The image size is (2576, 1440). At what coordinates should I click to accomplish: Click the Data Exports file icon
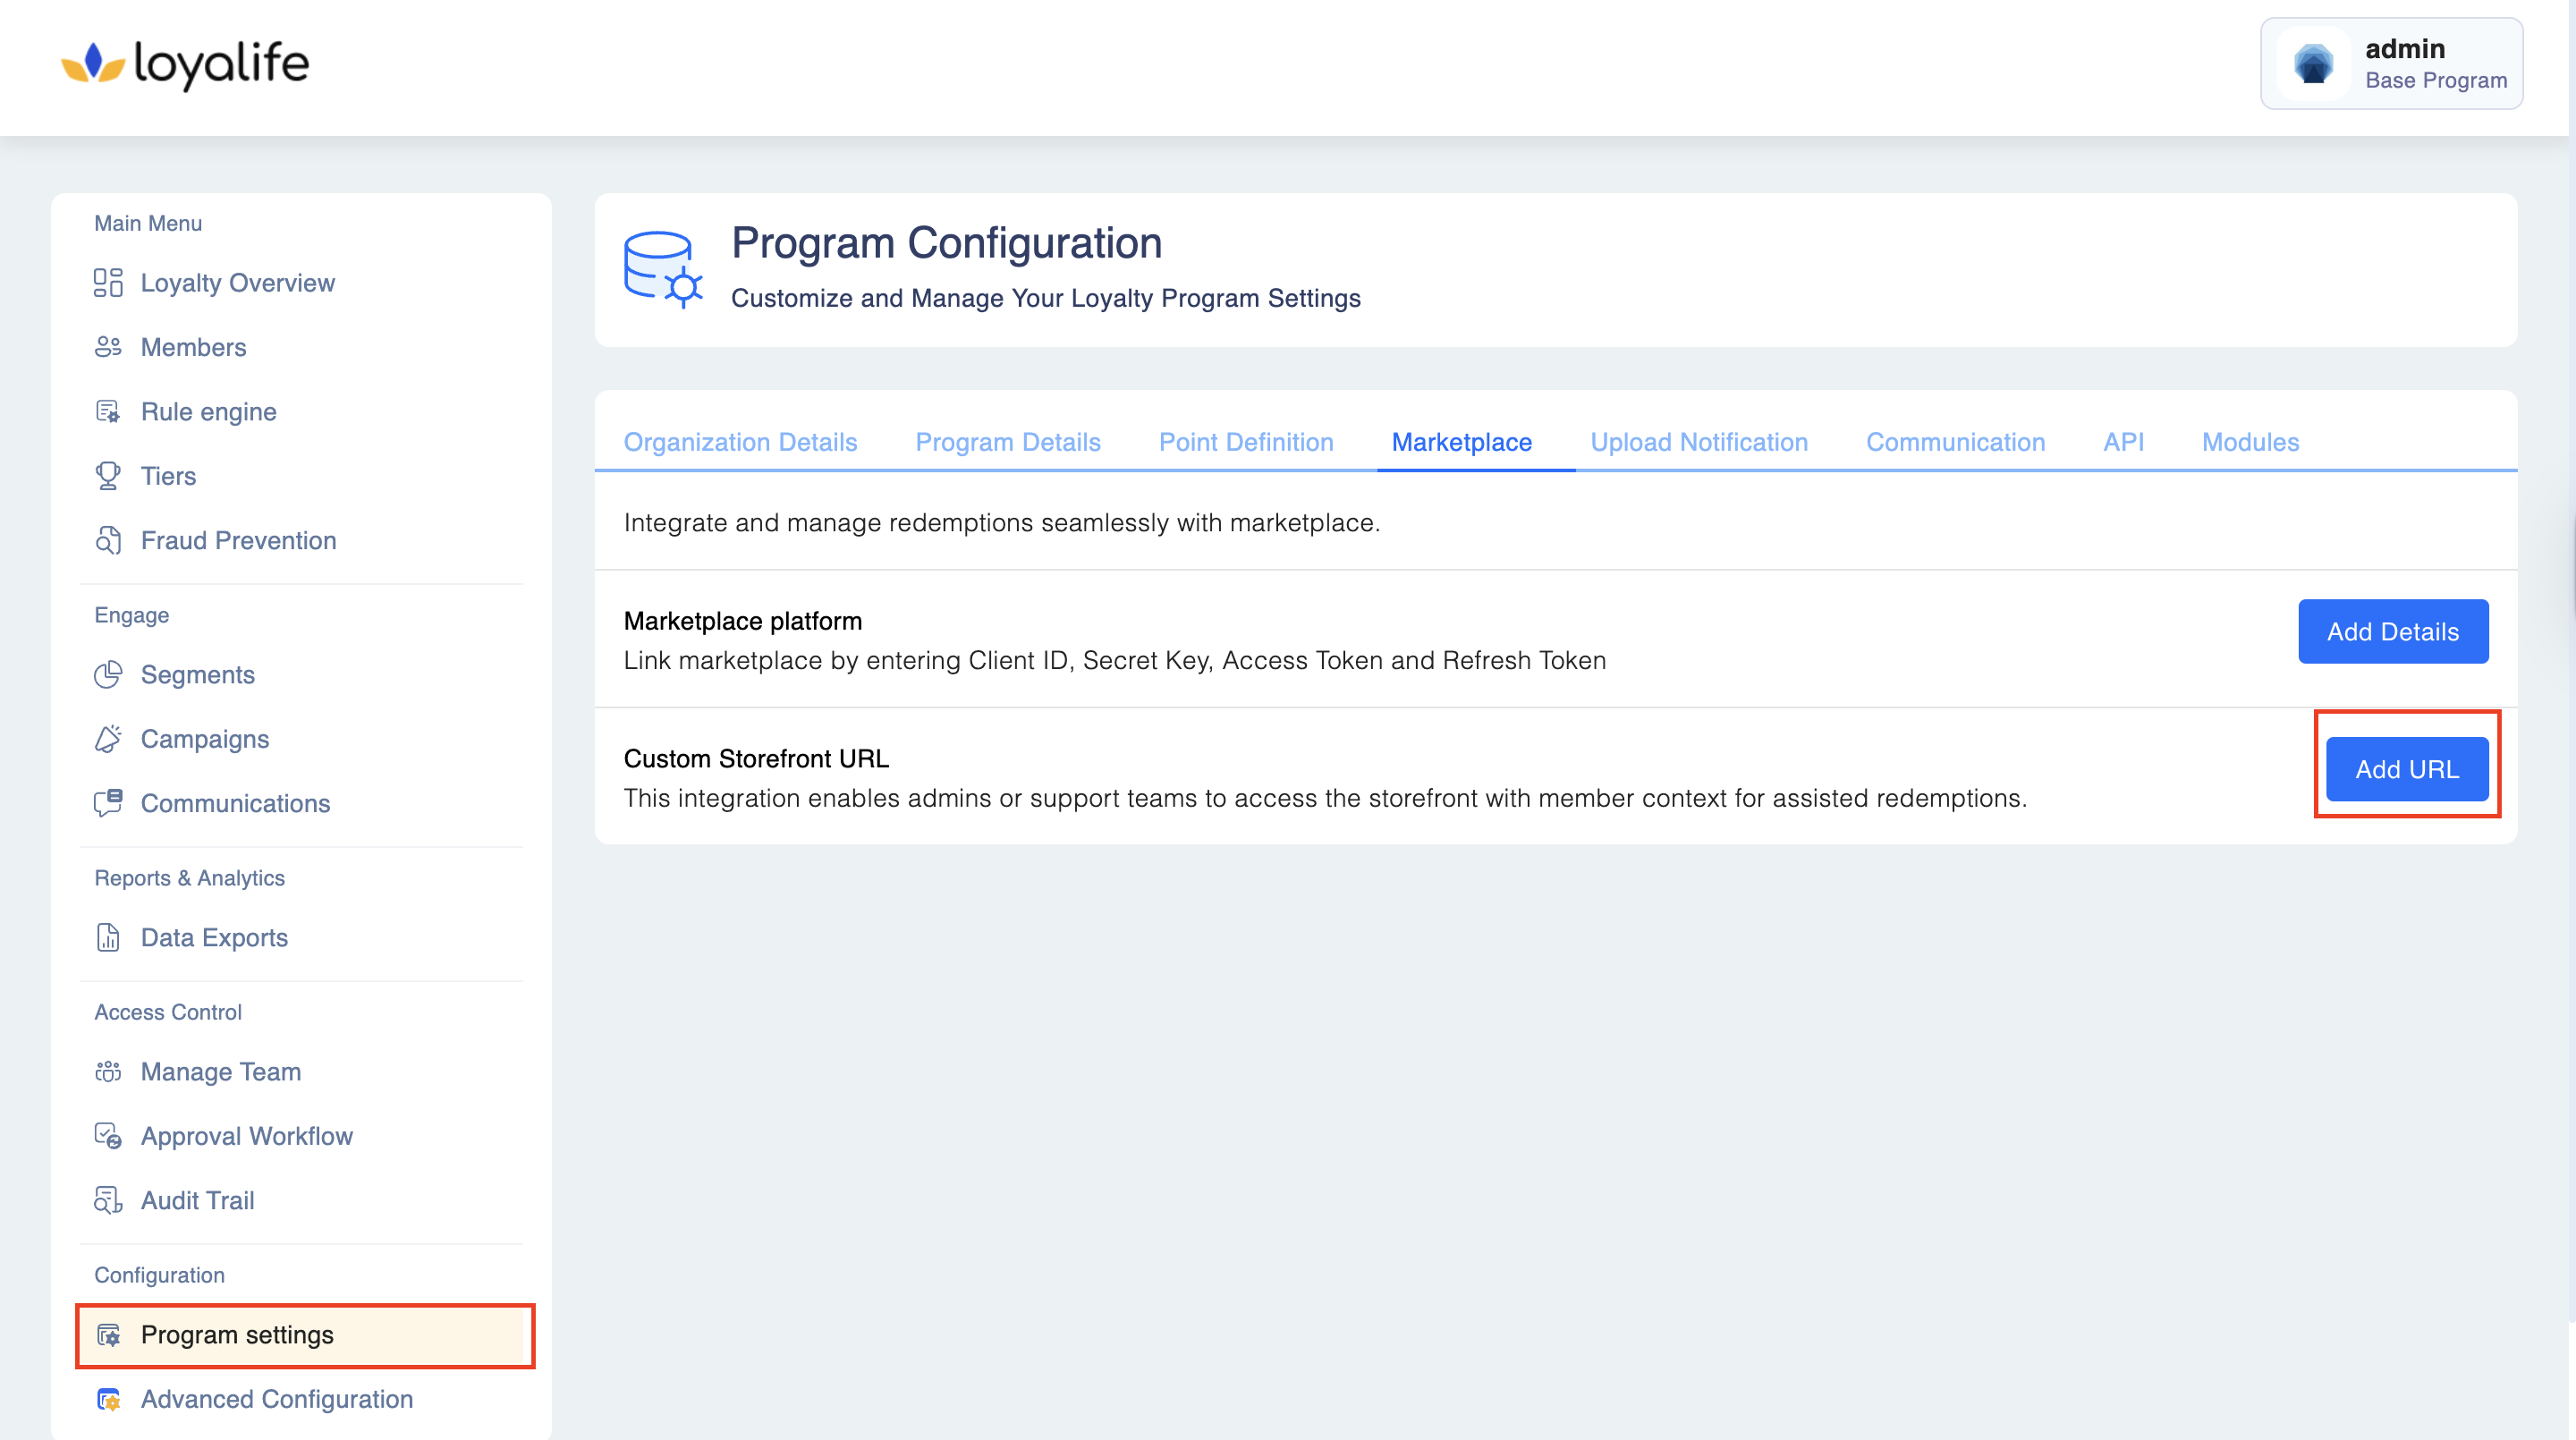tap(108, 937)
